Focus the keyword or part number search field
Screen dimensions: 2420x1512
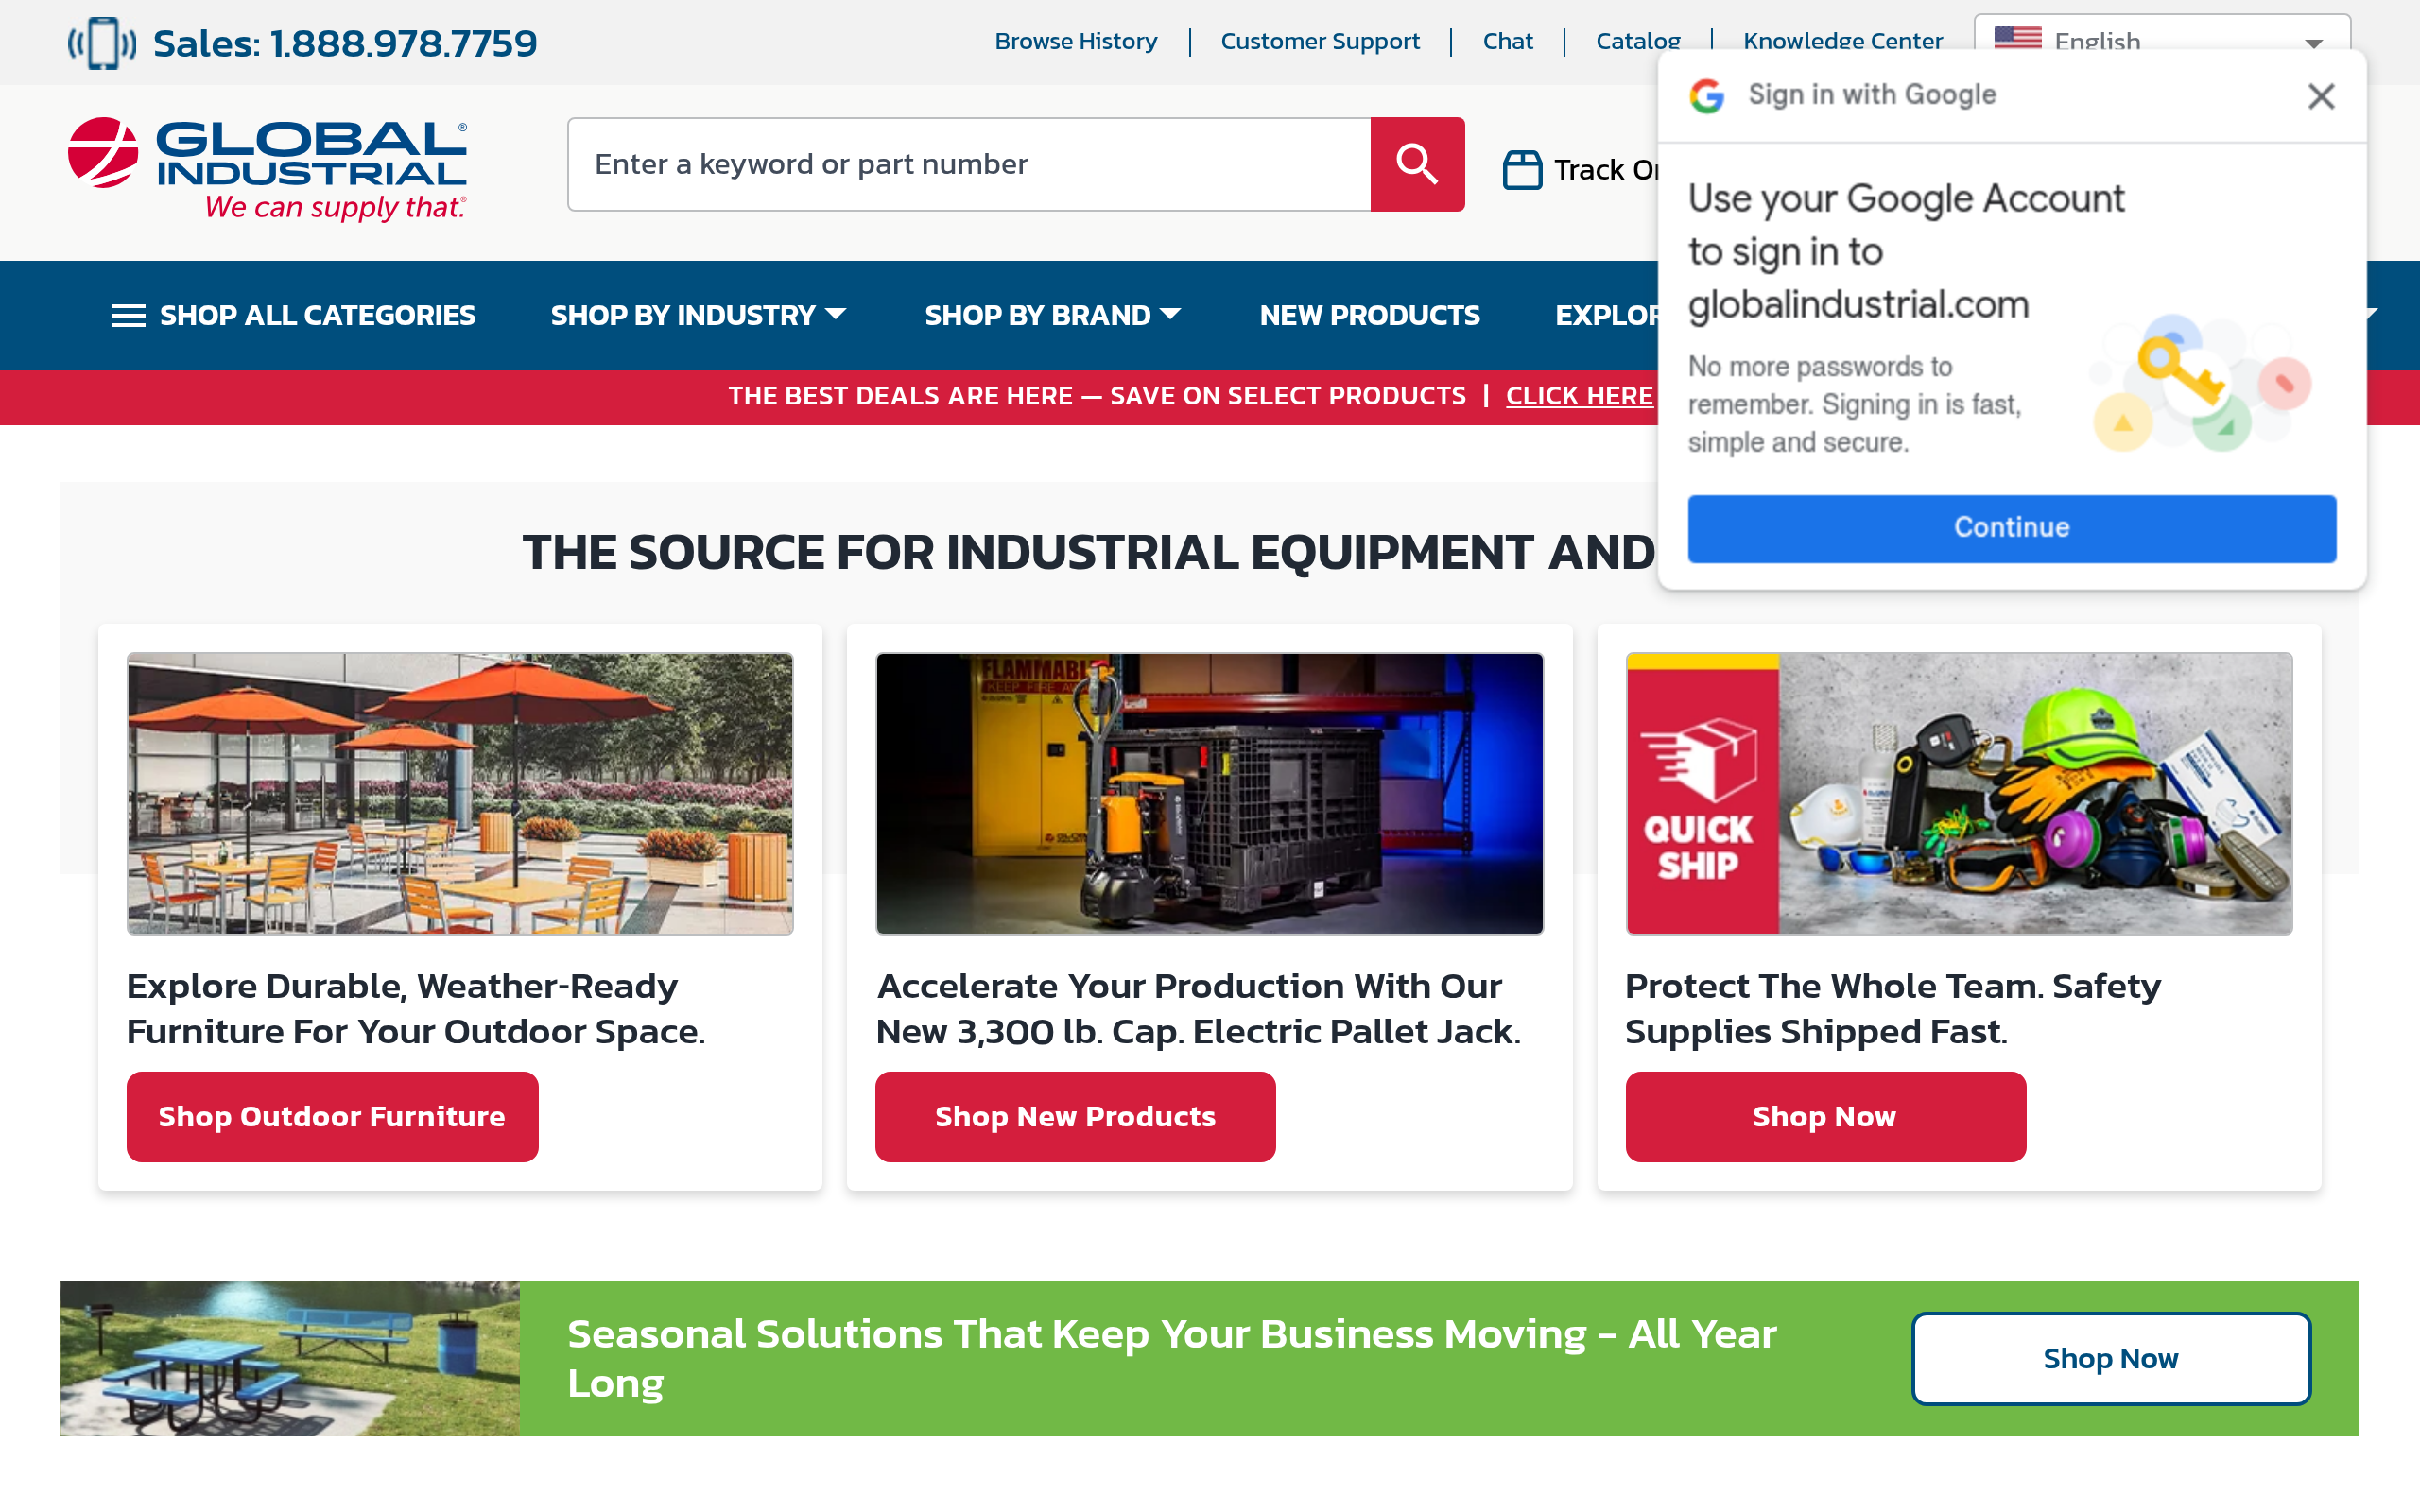(x=968, y=164)
